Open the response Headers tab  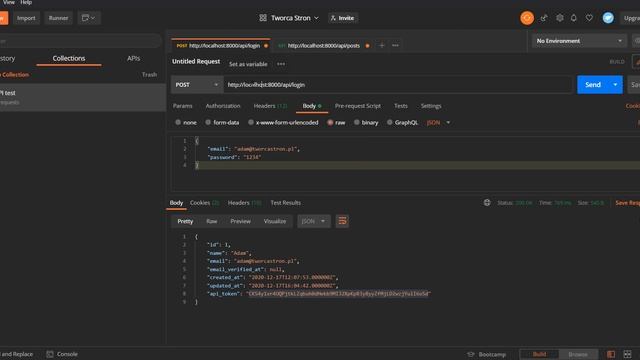tap(244, 202)
